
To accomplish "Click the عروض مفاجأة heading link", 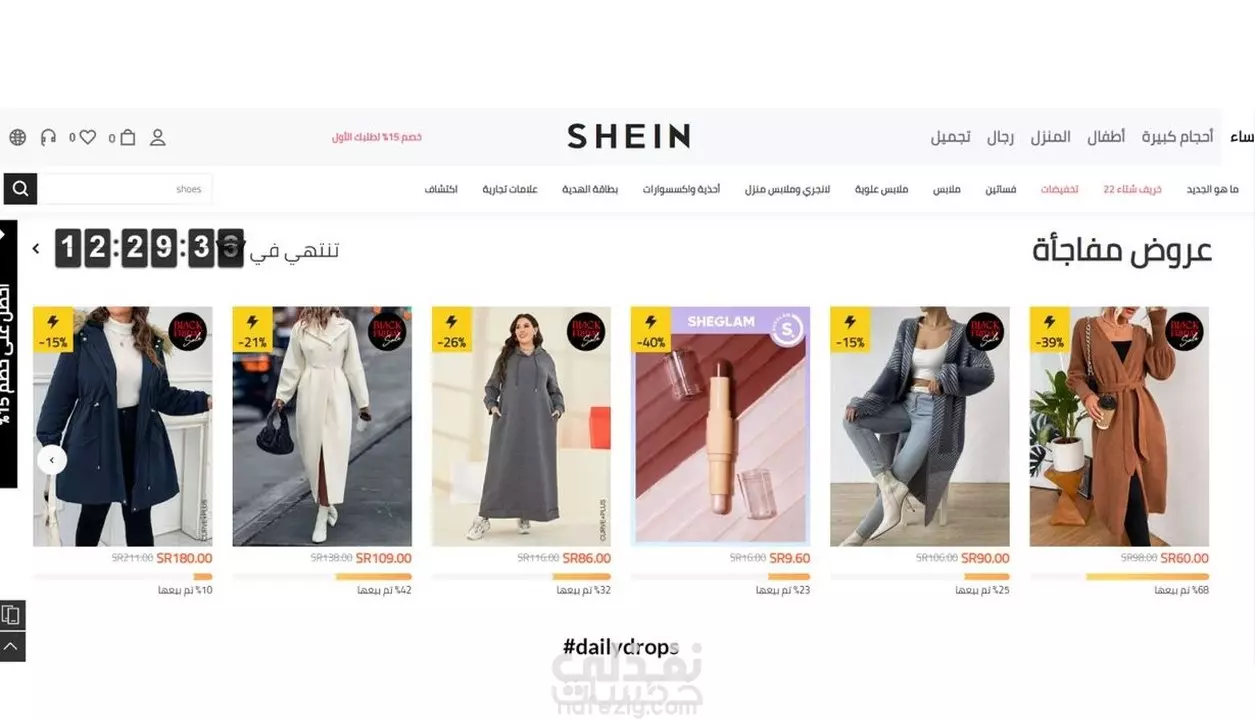I will pos(1122,250).
